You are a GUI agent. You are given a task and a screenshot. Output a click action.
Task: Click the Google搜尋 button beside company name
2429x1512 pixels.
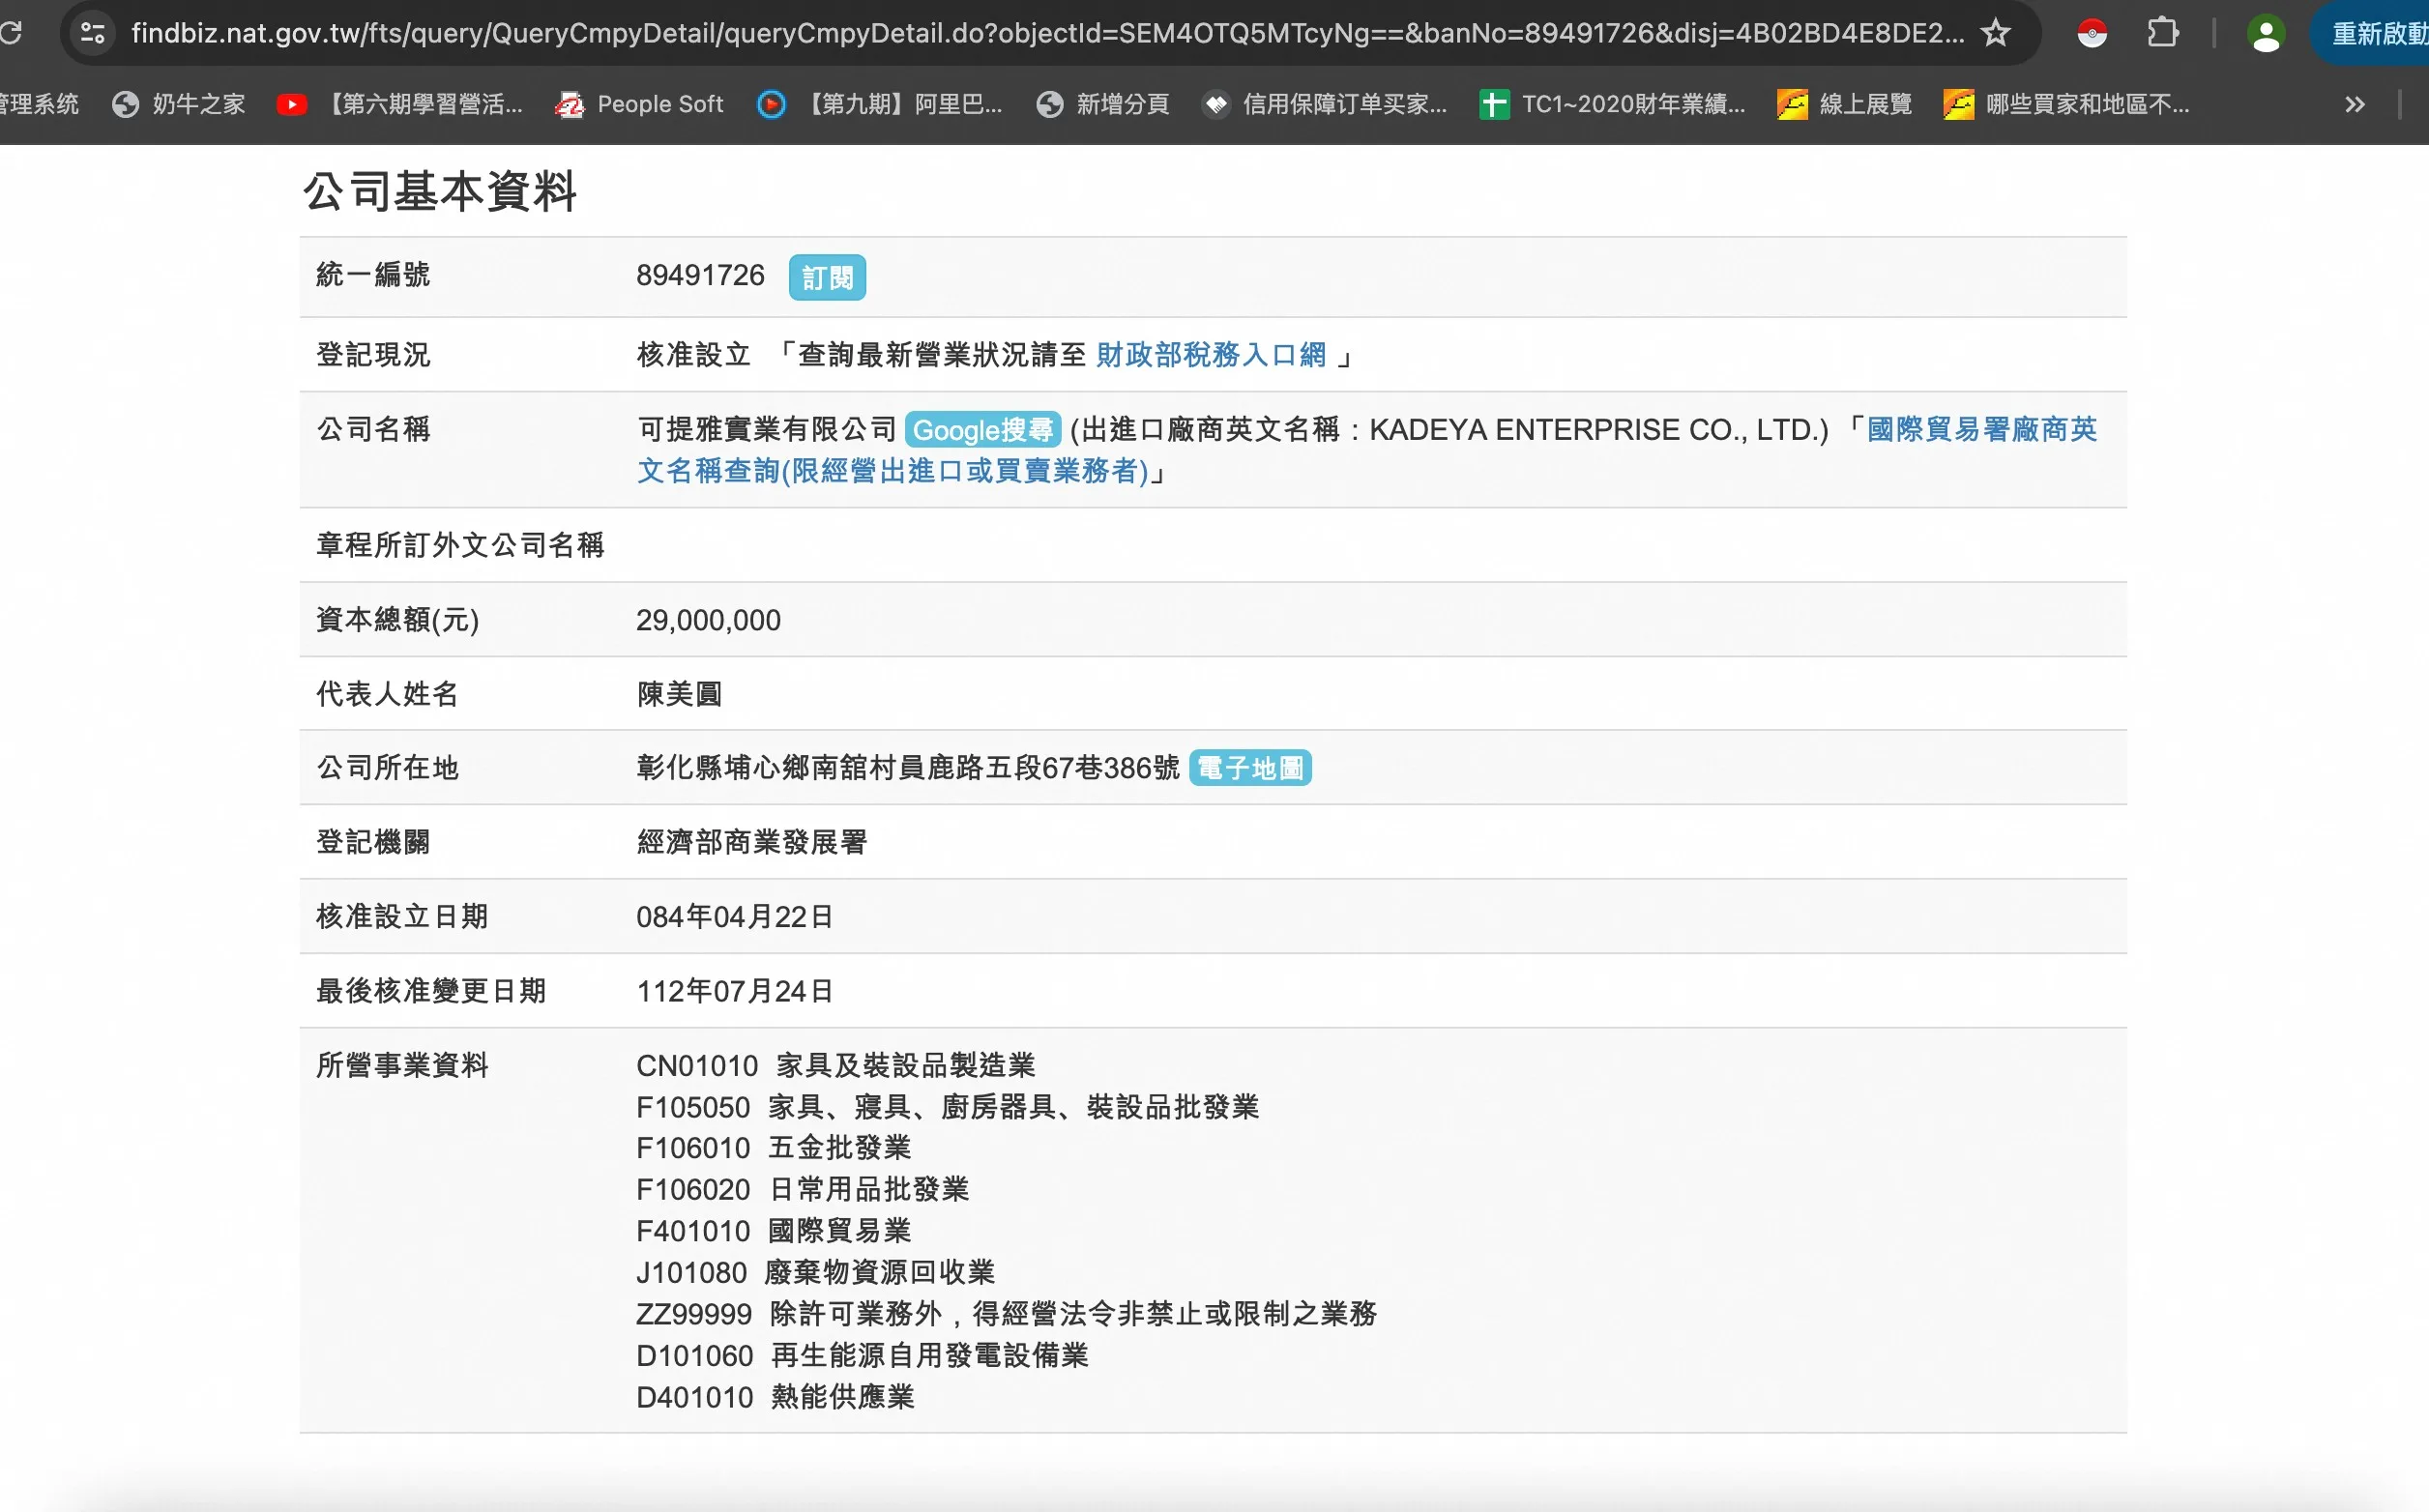(x=982, y=430)
